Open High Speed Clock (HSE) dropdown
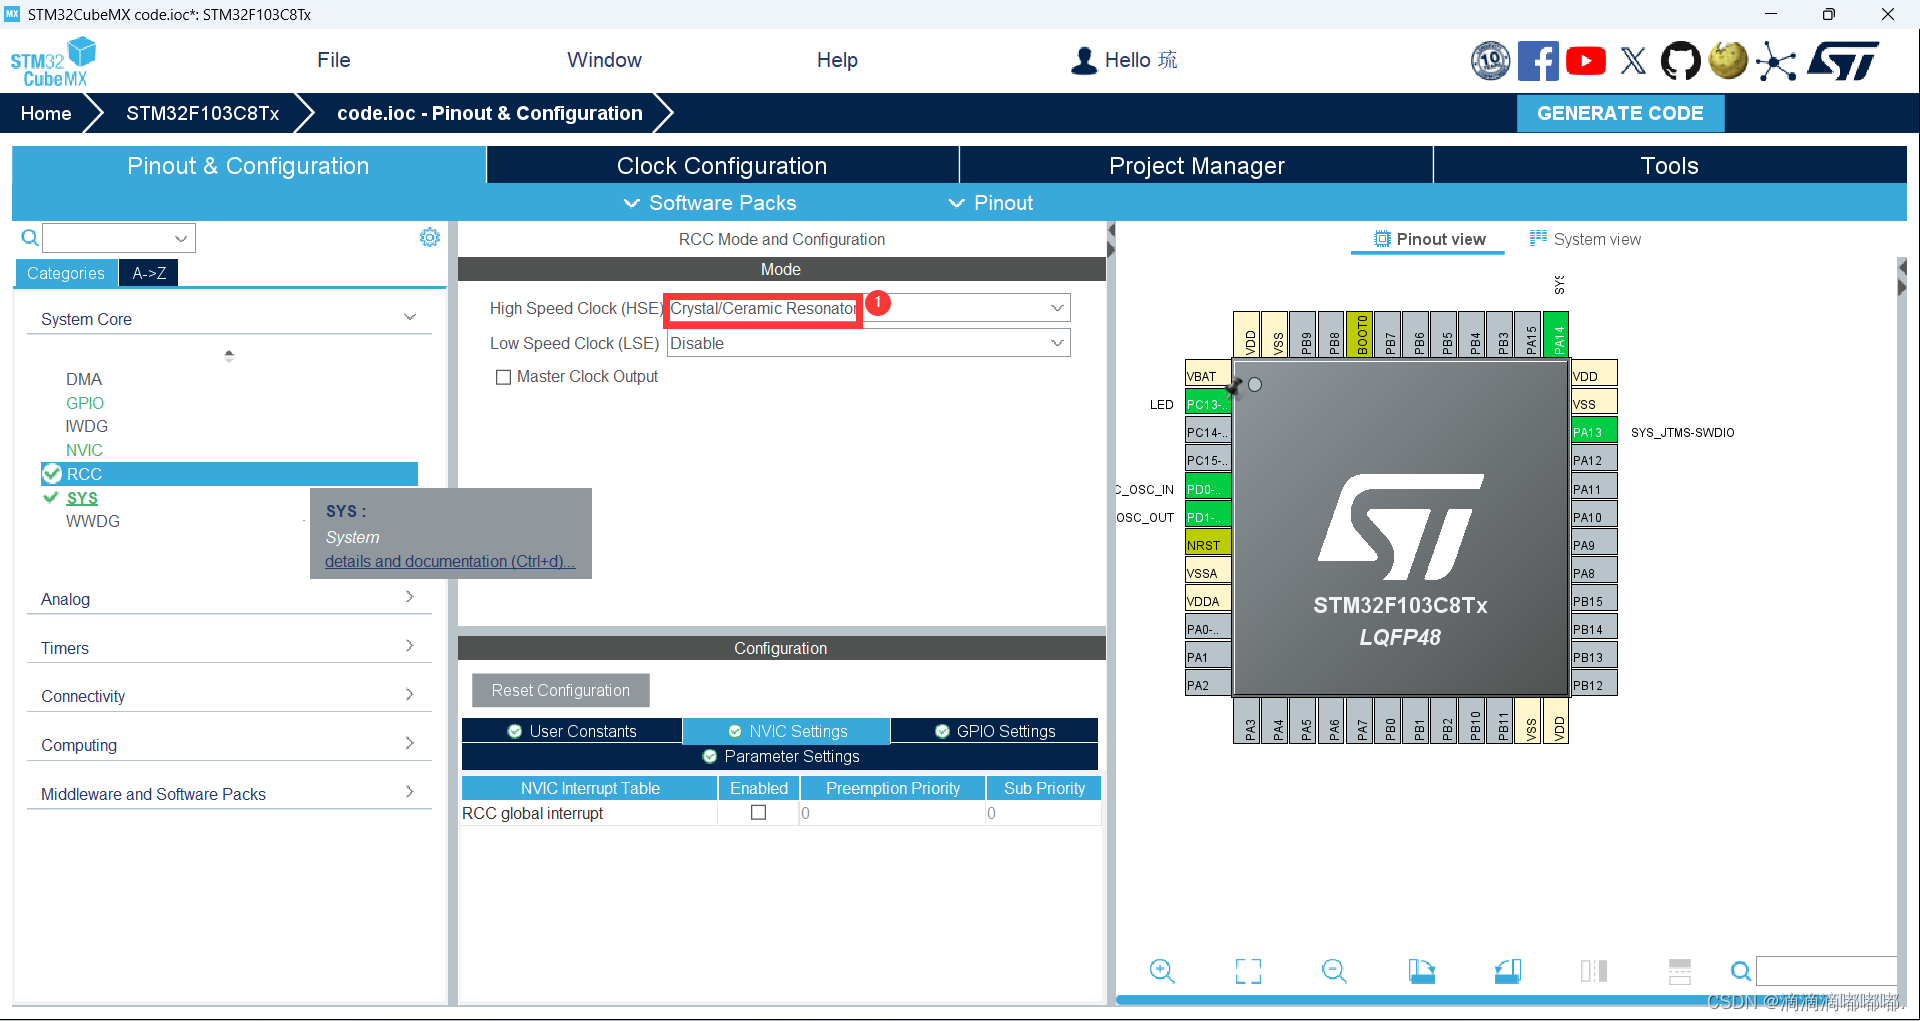Image resolution: width=1920 pixels, height=1021 pixels. [869, 308]
